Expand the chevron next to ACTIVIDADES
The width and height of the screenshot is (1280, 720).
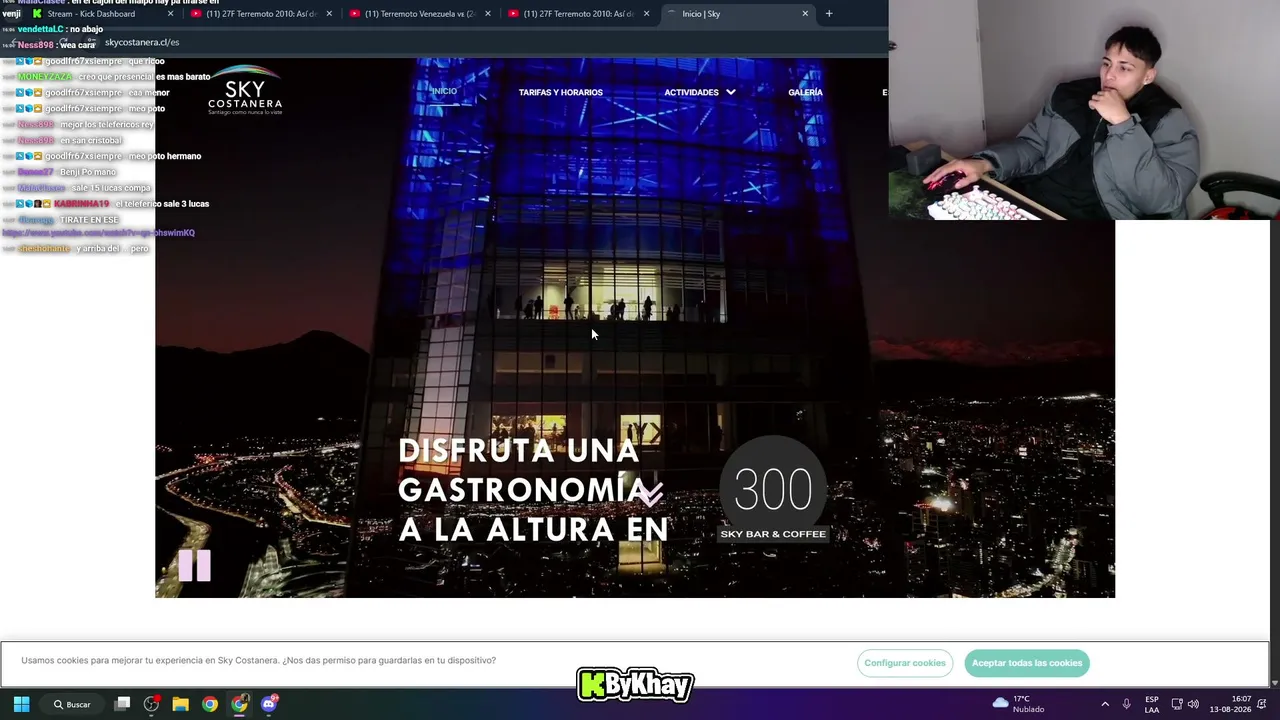coord(731,92)
